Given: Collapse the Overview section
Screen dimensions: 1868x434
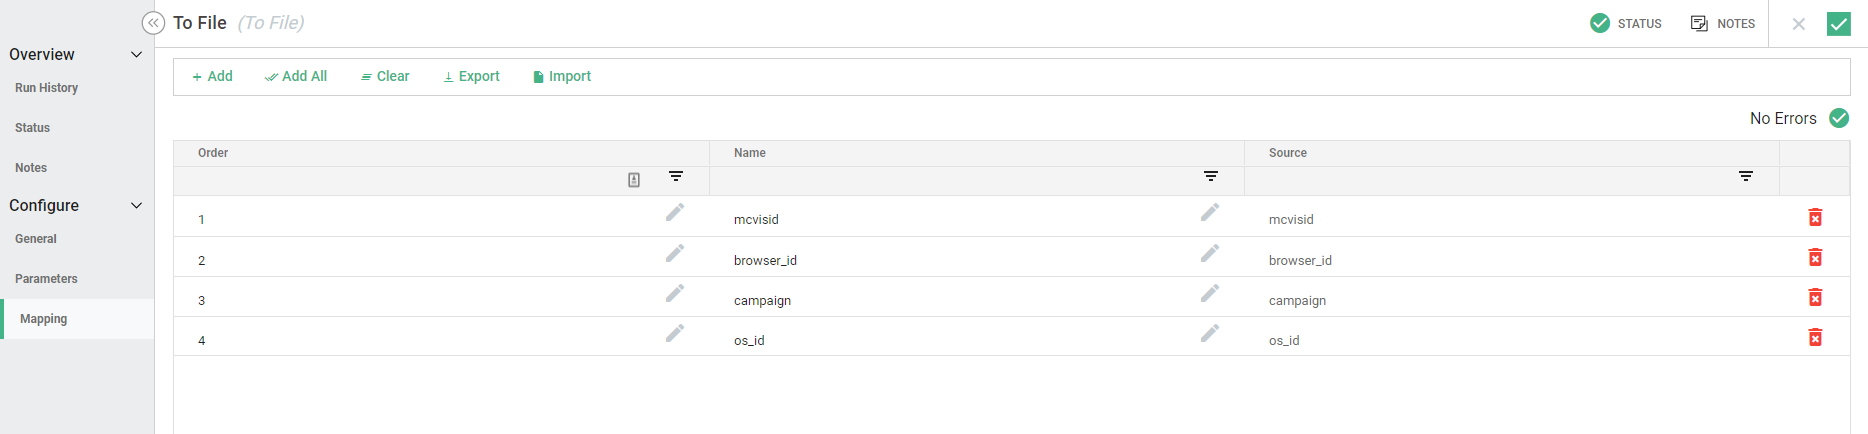Looking at the screenshot, I should coord(137,54).
